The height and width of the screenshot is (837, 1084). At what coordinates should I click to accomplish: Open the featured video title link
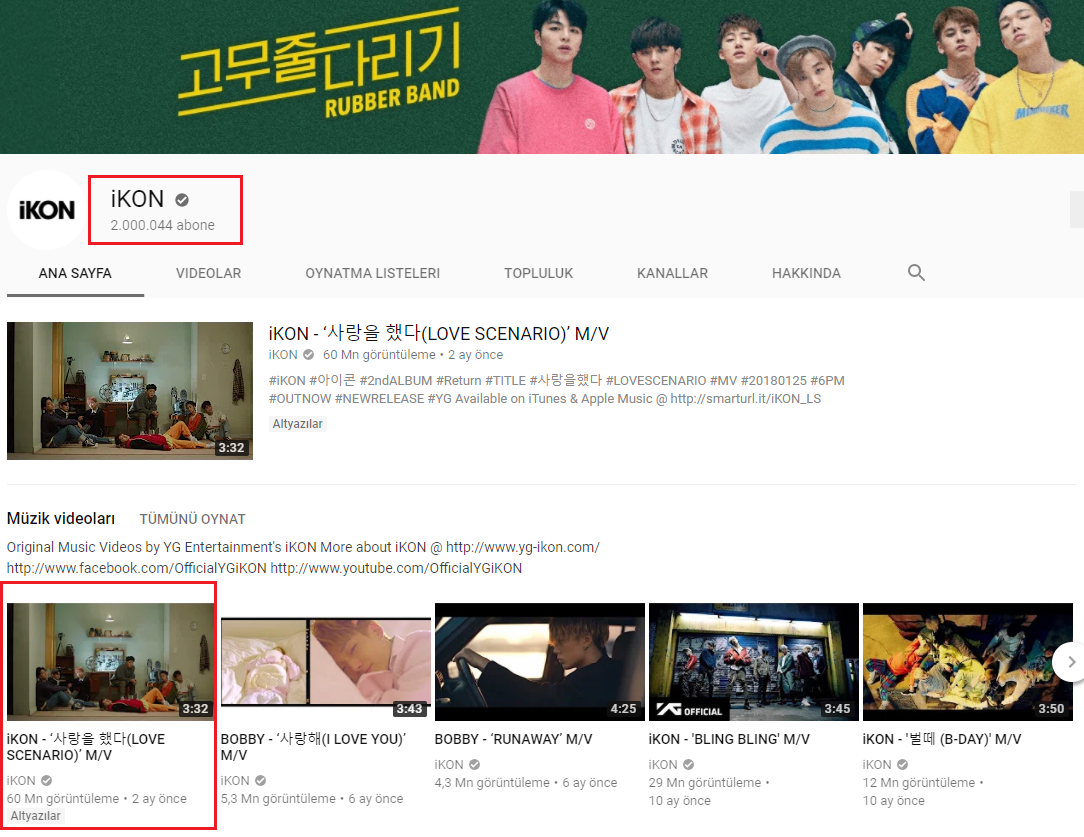[439, 334]
